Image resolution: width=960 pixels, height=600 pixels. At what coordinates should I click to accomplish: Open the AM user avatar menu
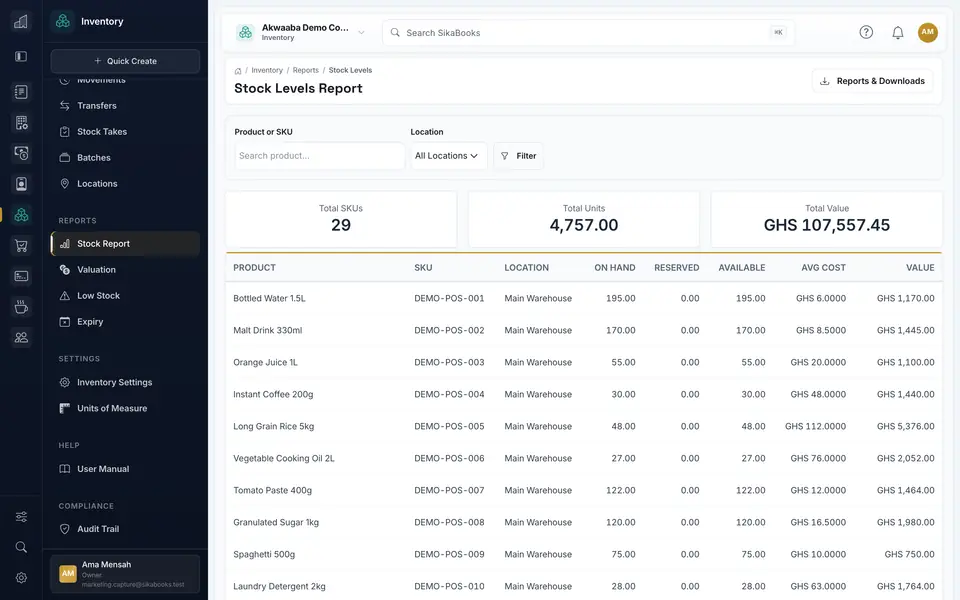tap(928, 32)
